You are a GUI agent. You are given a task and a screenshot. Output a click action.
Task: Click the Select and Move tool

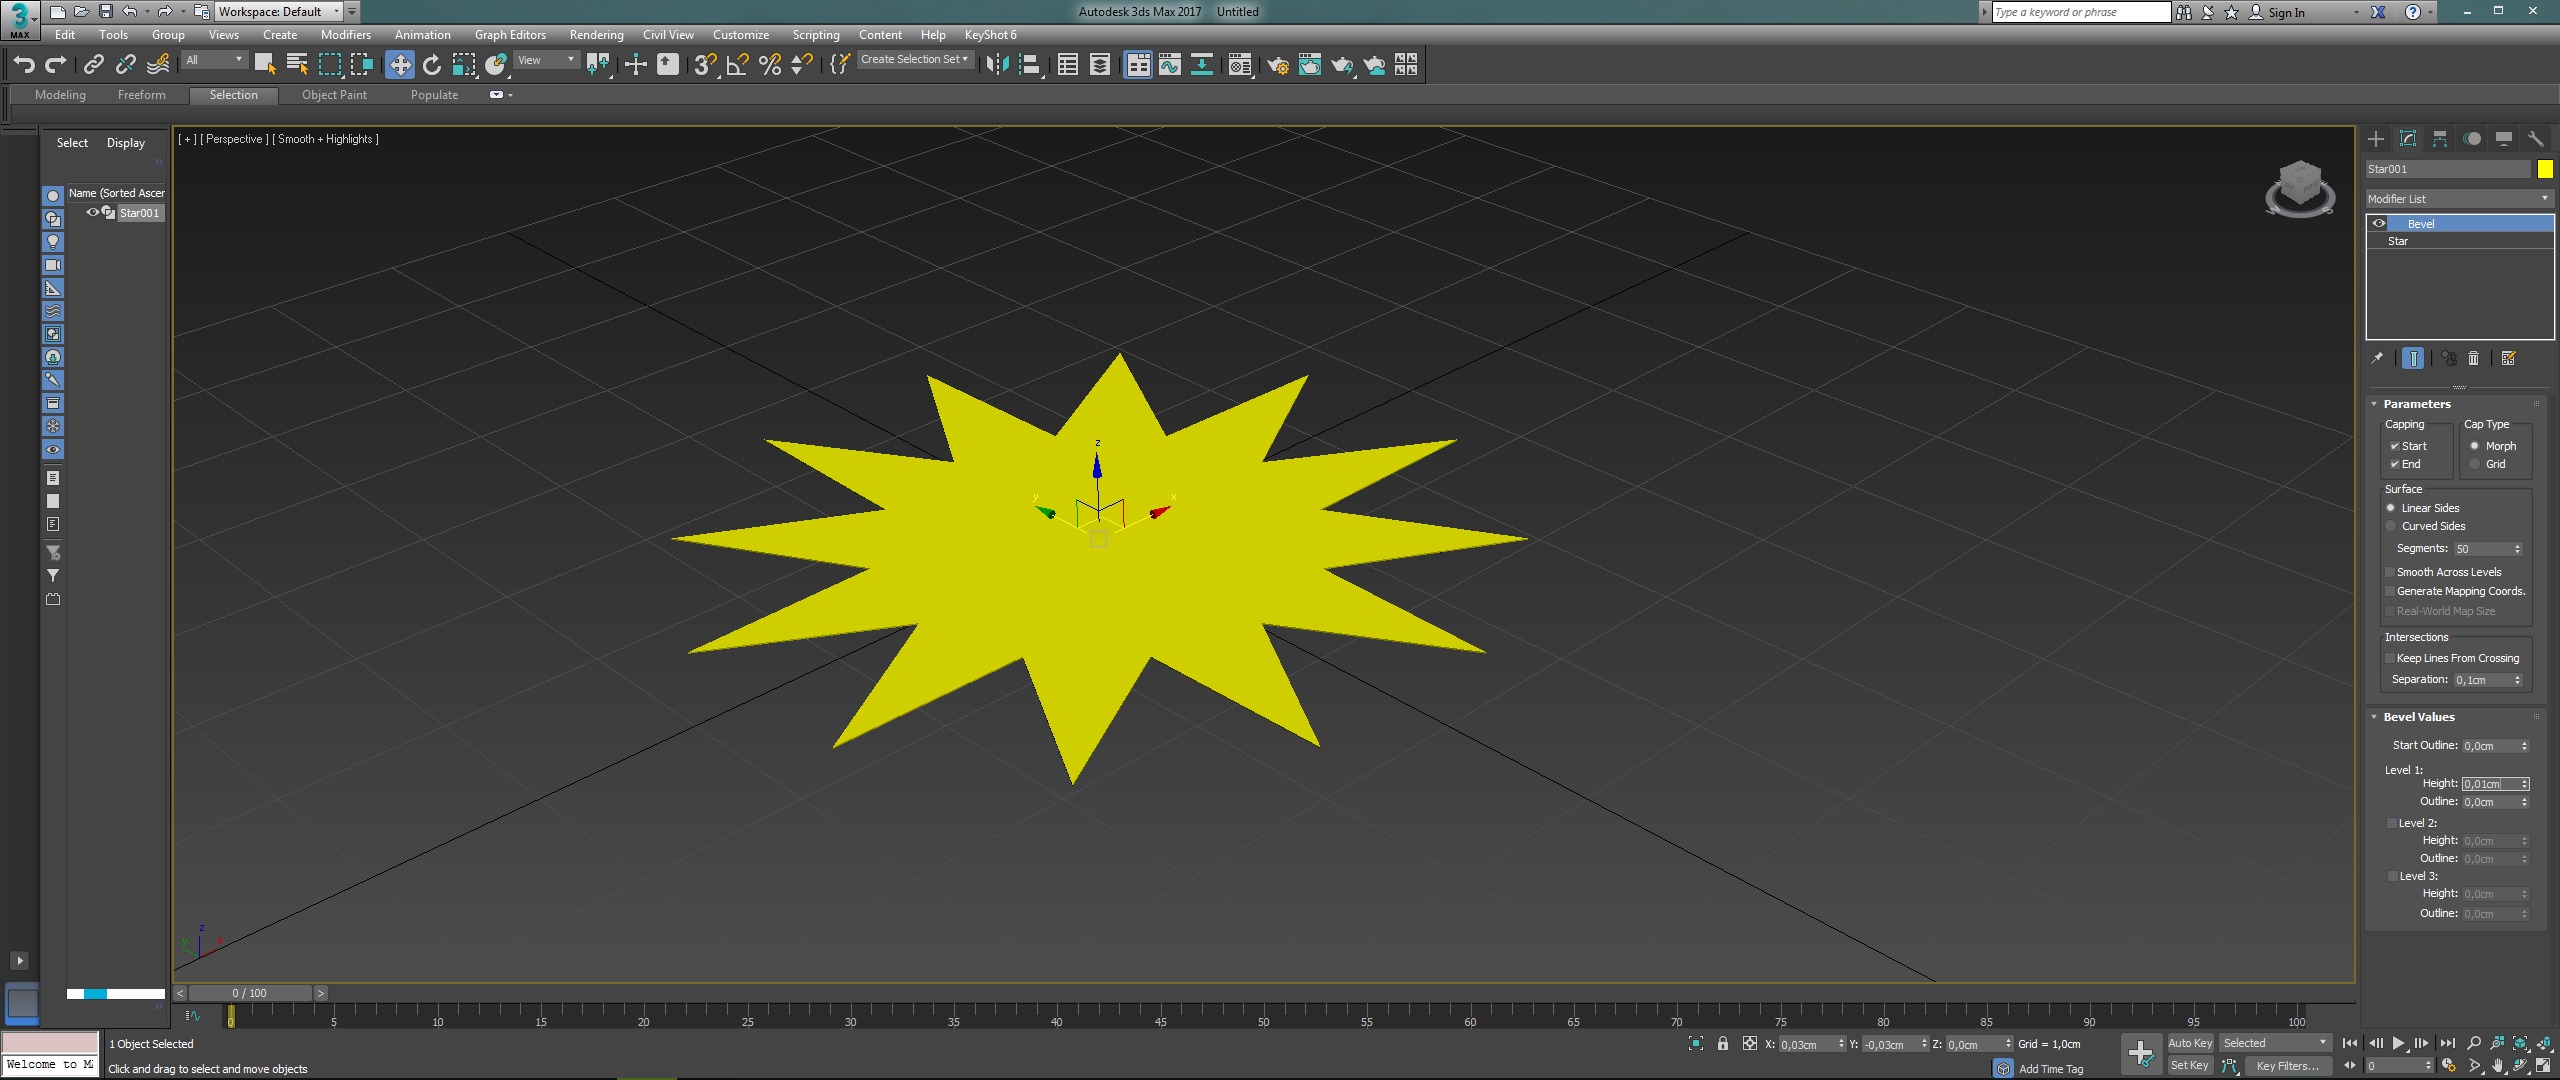[x=399, y=65]
